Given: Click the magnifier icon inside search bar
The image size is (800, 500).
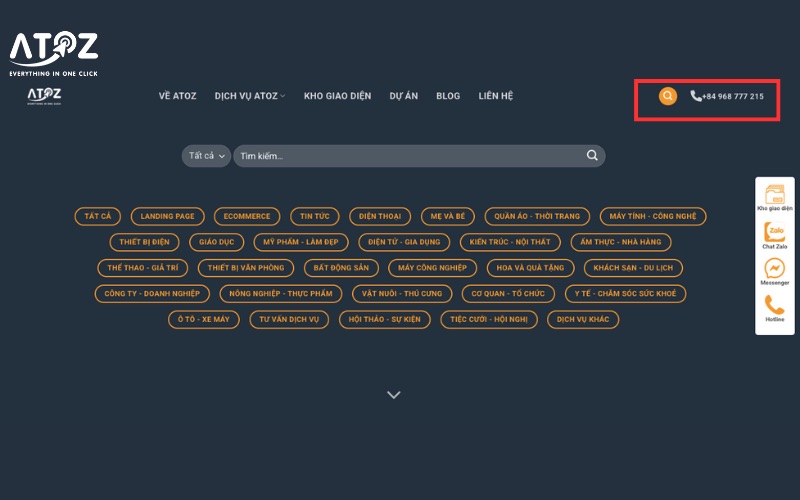Looking at the screenshot, I should click(x=592, y=155).
